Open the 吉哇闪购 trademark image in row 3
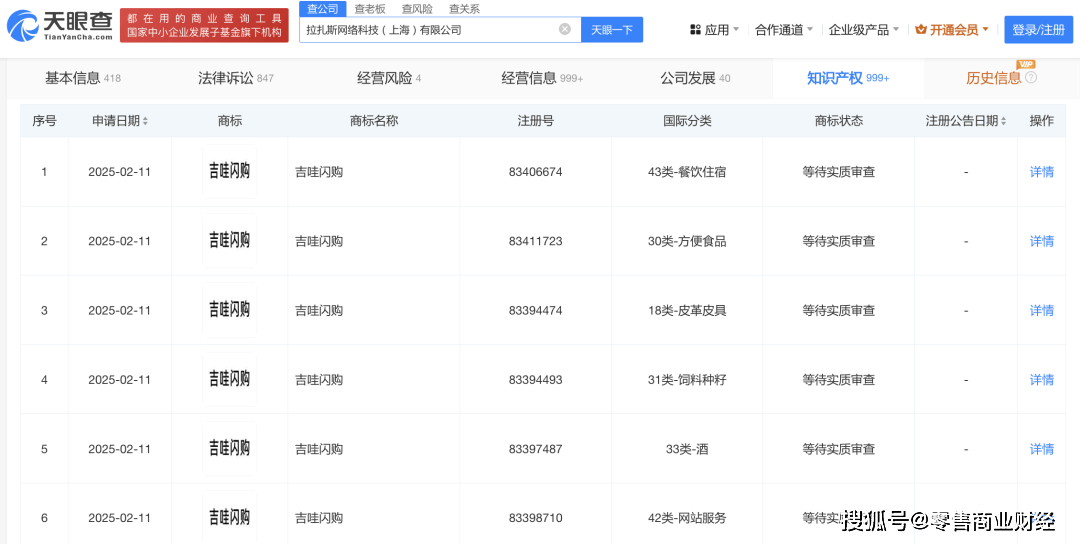The width and height of the screenshot is (1080, 544). (x=229, y=310)
